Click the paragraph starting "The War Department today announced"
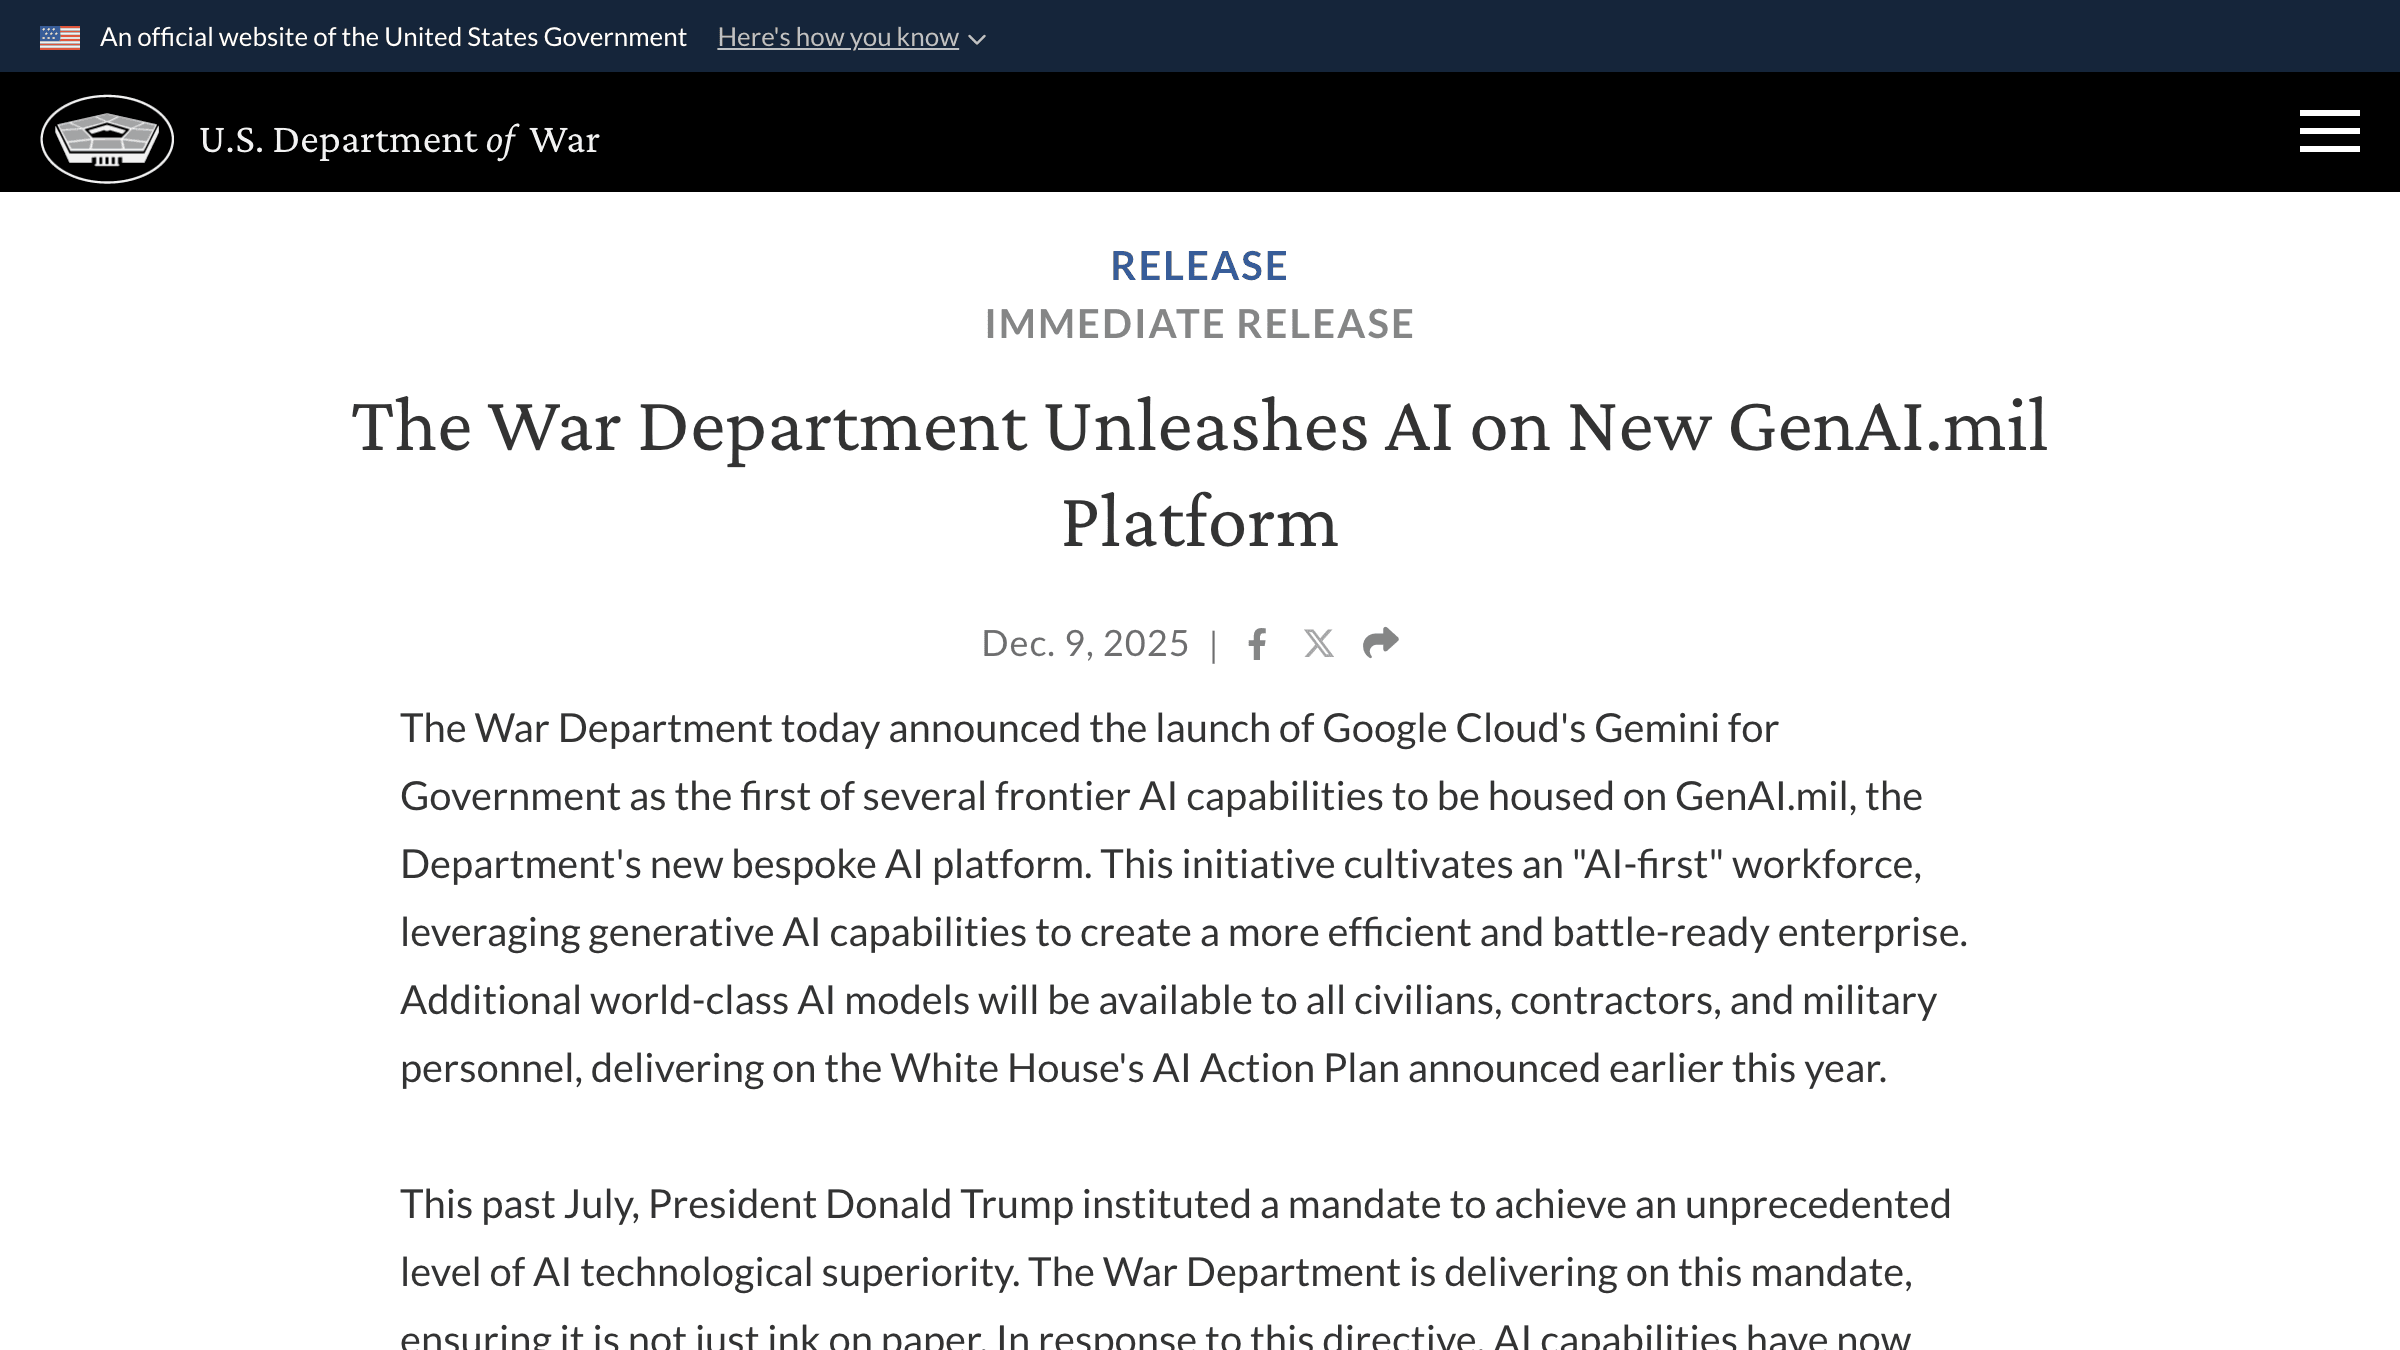Image resolution: width=2400 pixels, height=1350 pixels. coord(1184,898)
